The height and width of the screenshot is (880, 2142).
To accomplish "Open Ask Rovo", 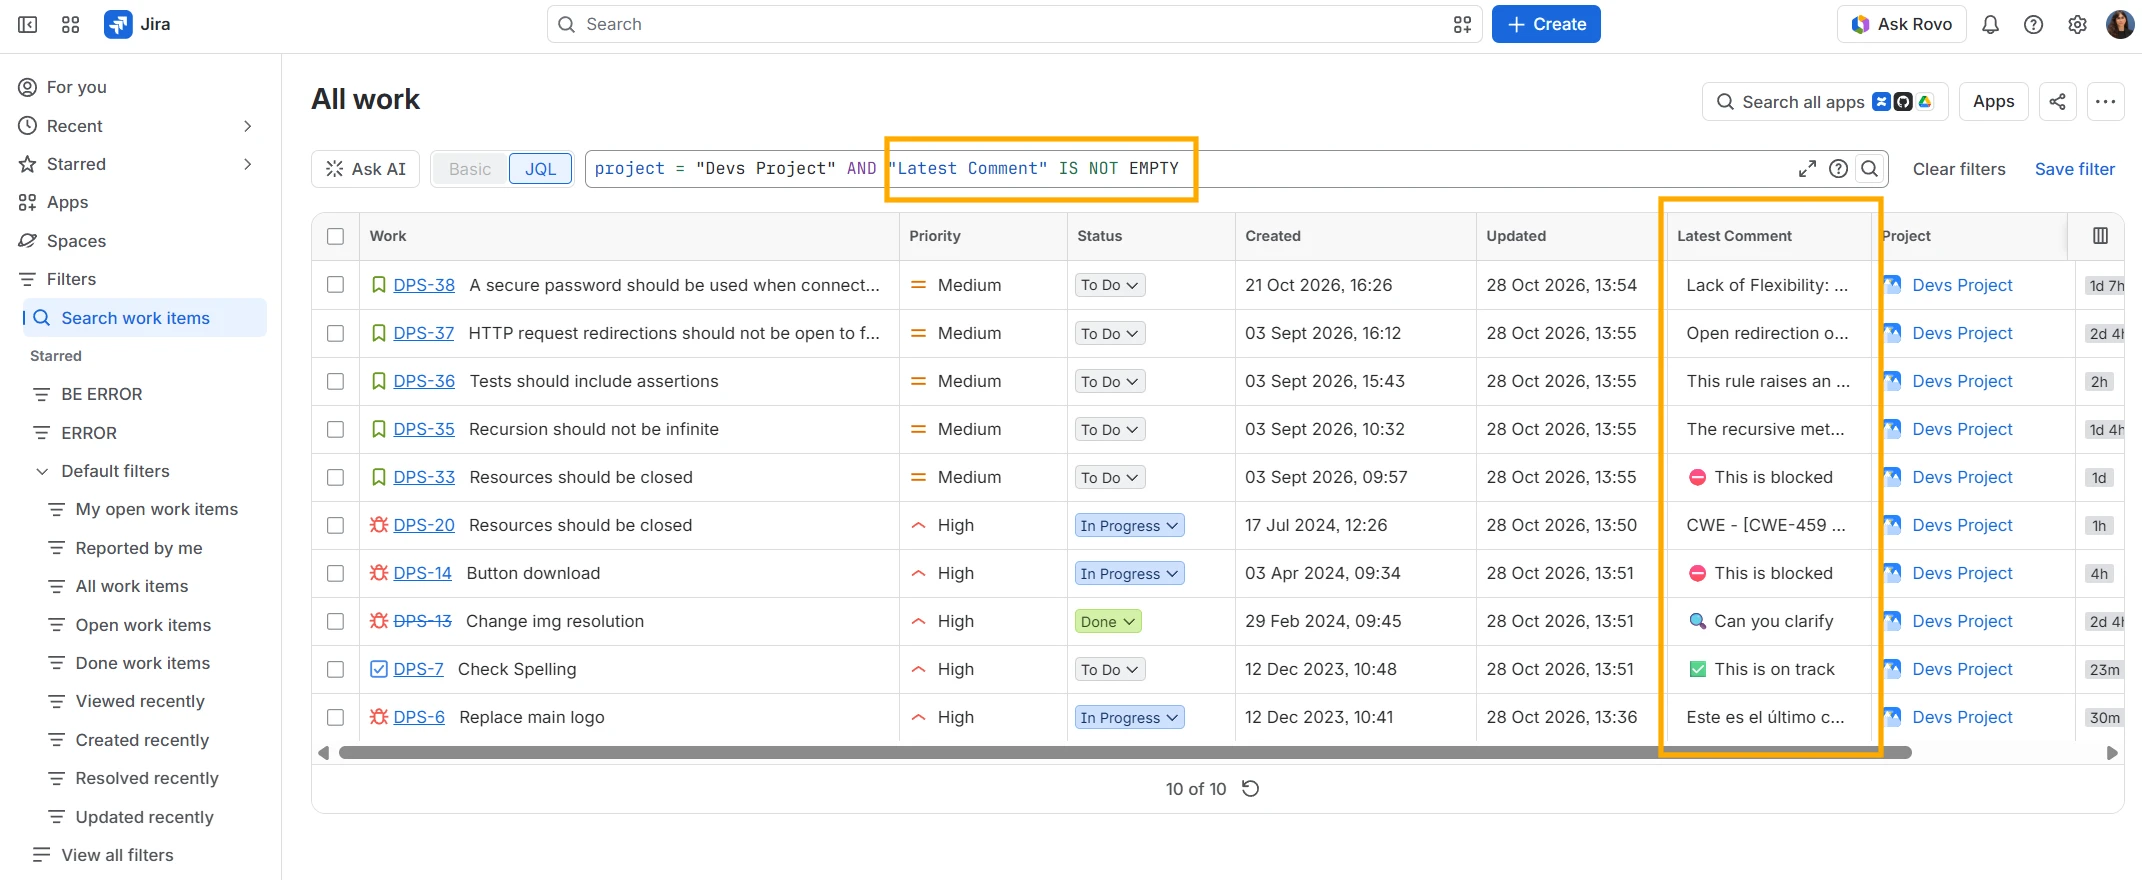I will tap(1901, 24).
